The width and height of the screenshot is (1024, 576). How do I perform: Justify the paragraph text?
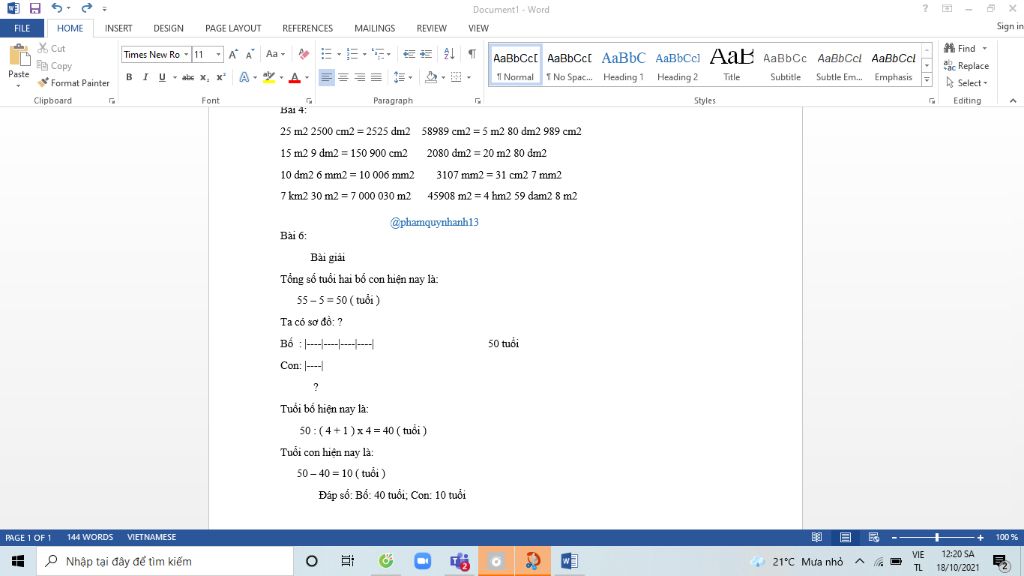(x=376, y=77)
